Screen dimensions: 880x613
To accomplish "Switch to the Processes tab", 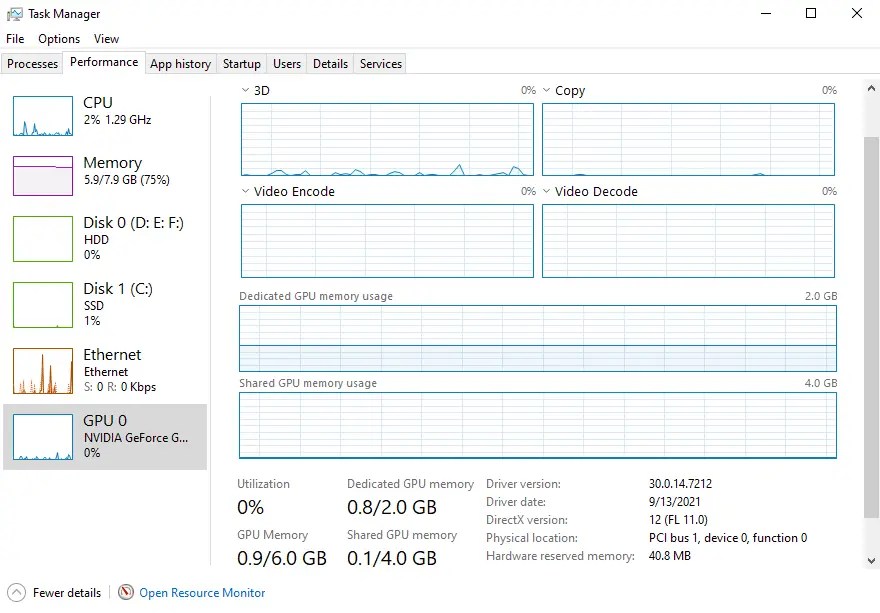I will (x=32, y=63).
